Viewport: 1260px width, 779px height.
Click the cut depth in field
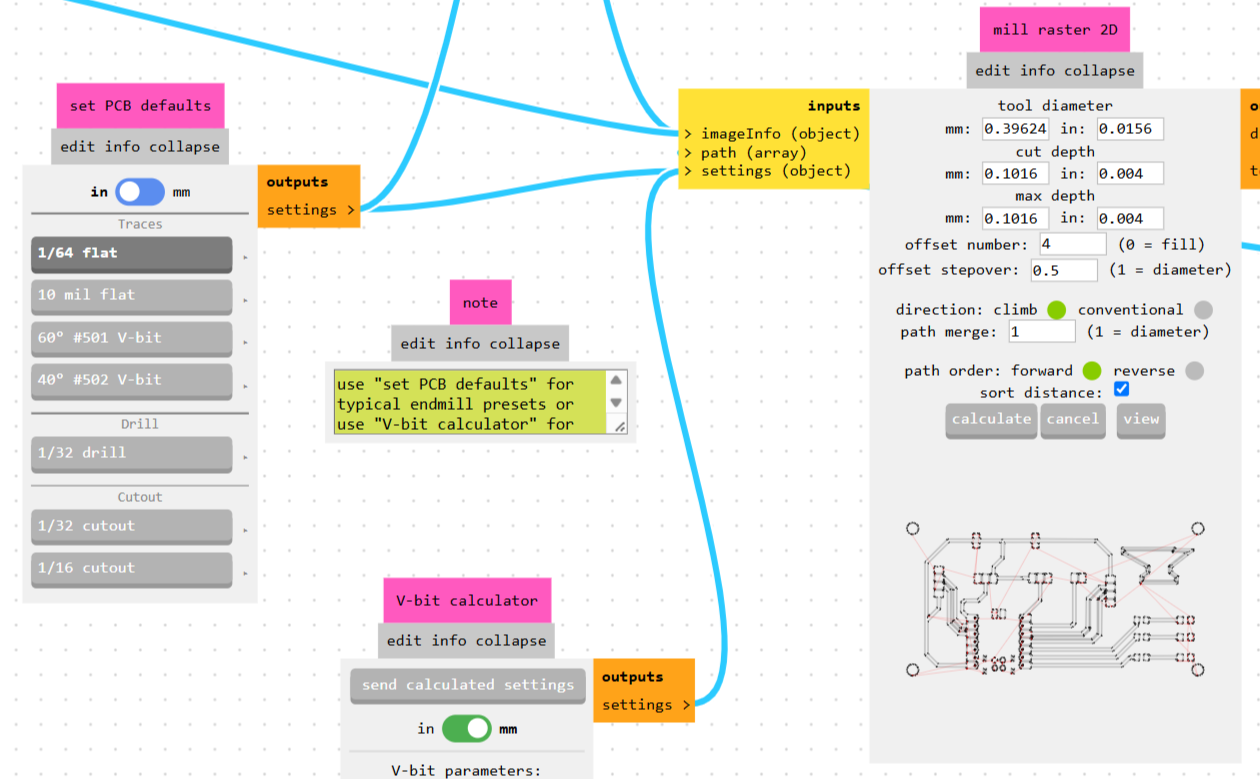coord(1130,174)
